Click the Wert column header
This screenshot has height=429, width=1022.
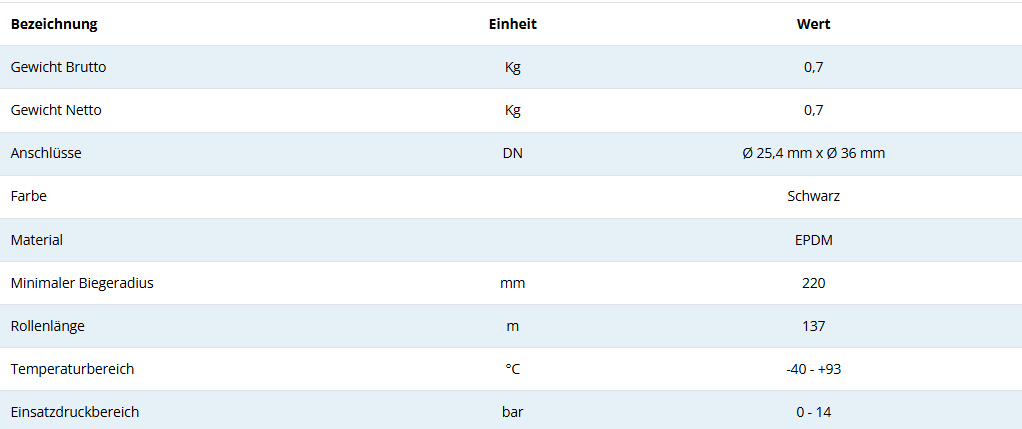click(813, 24)
